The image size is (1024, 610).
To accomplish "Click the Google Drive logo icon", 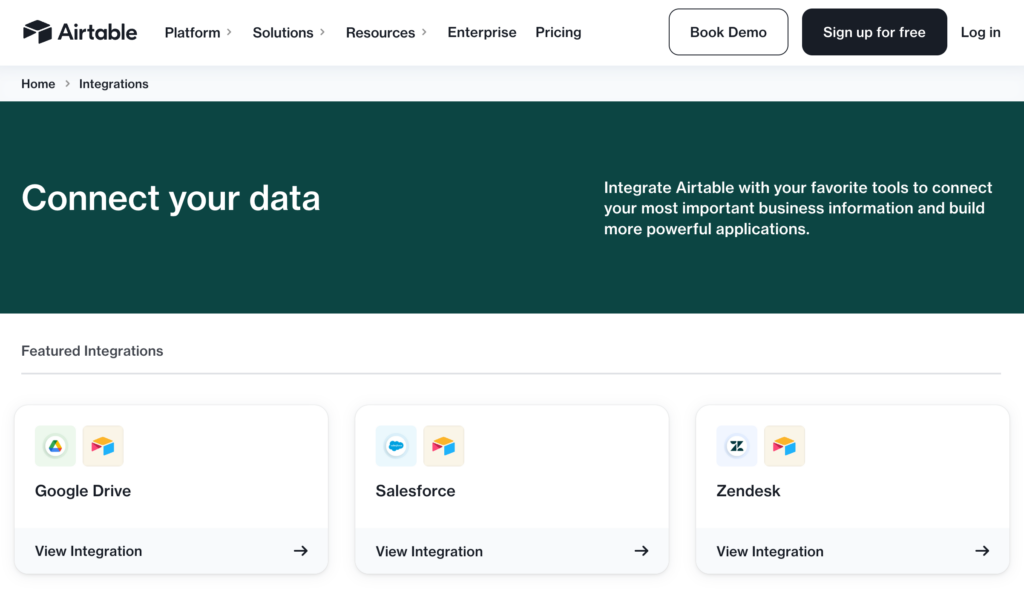I will 55,446.
